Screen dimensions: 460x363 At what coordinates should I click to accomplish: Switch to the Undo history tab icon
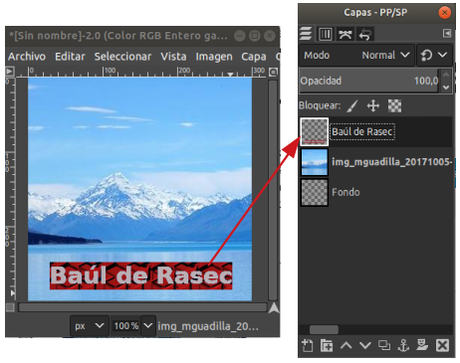365,34
